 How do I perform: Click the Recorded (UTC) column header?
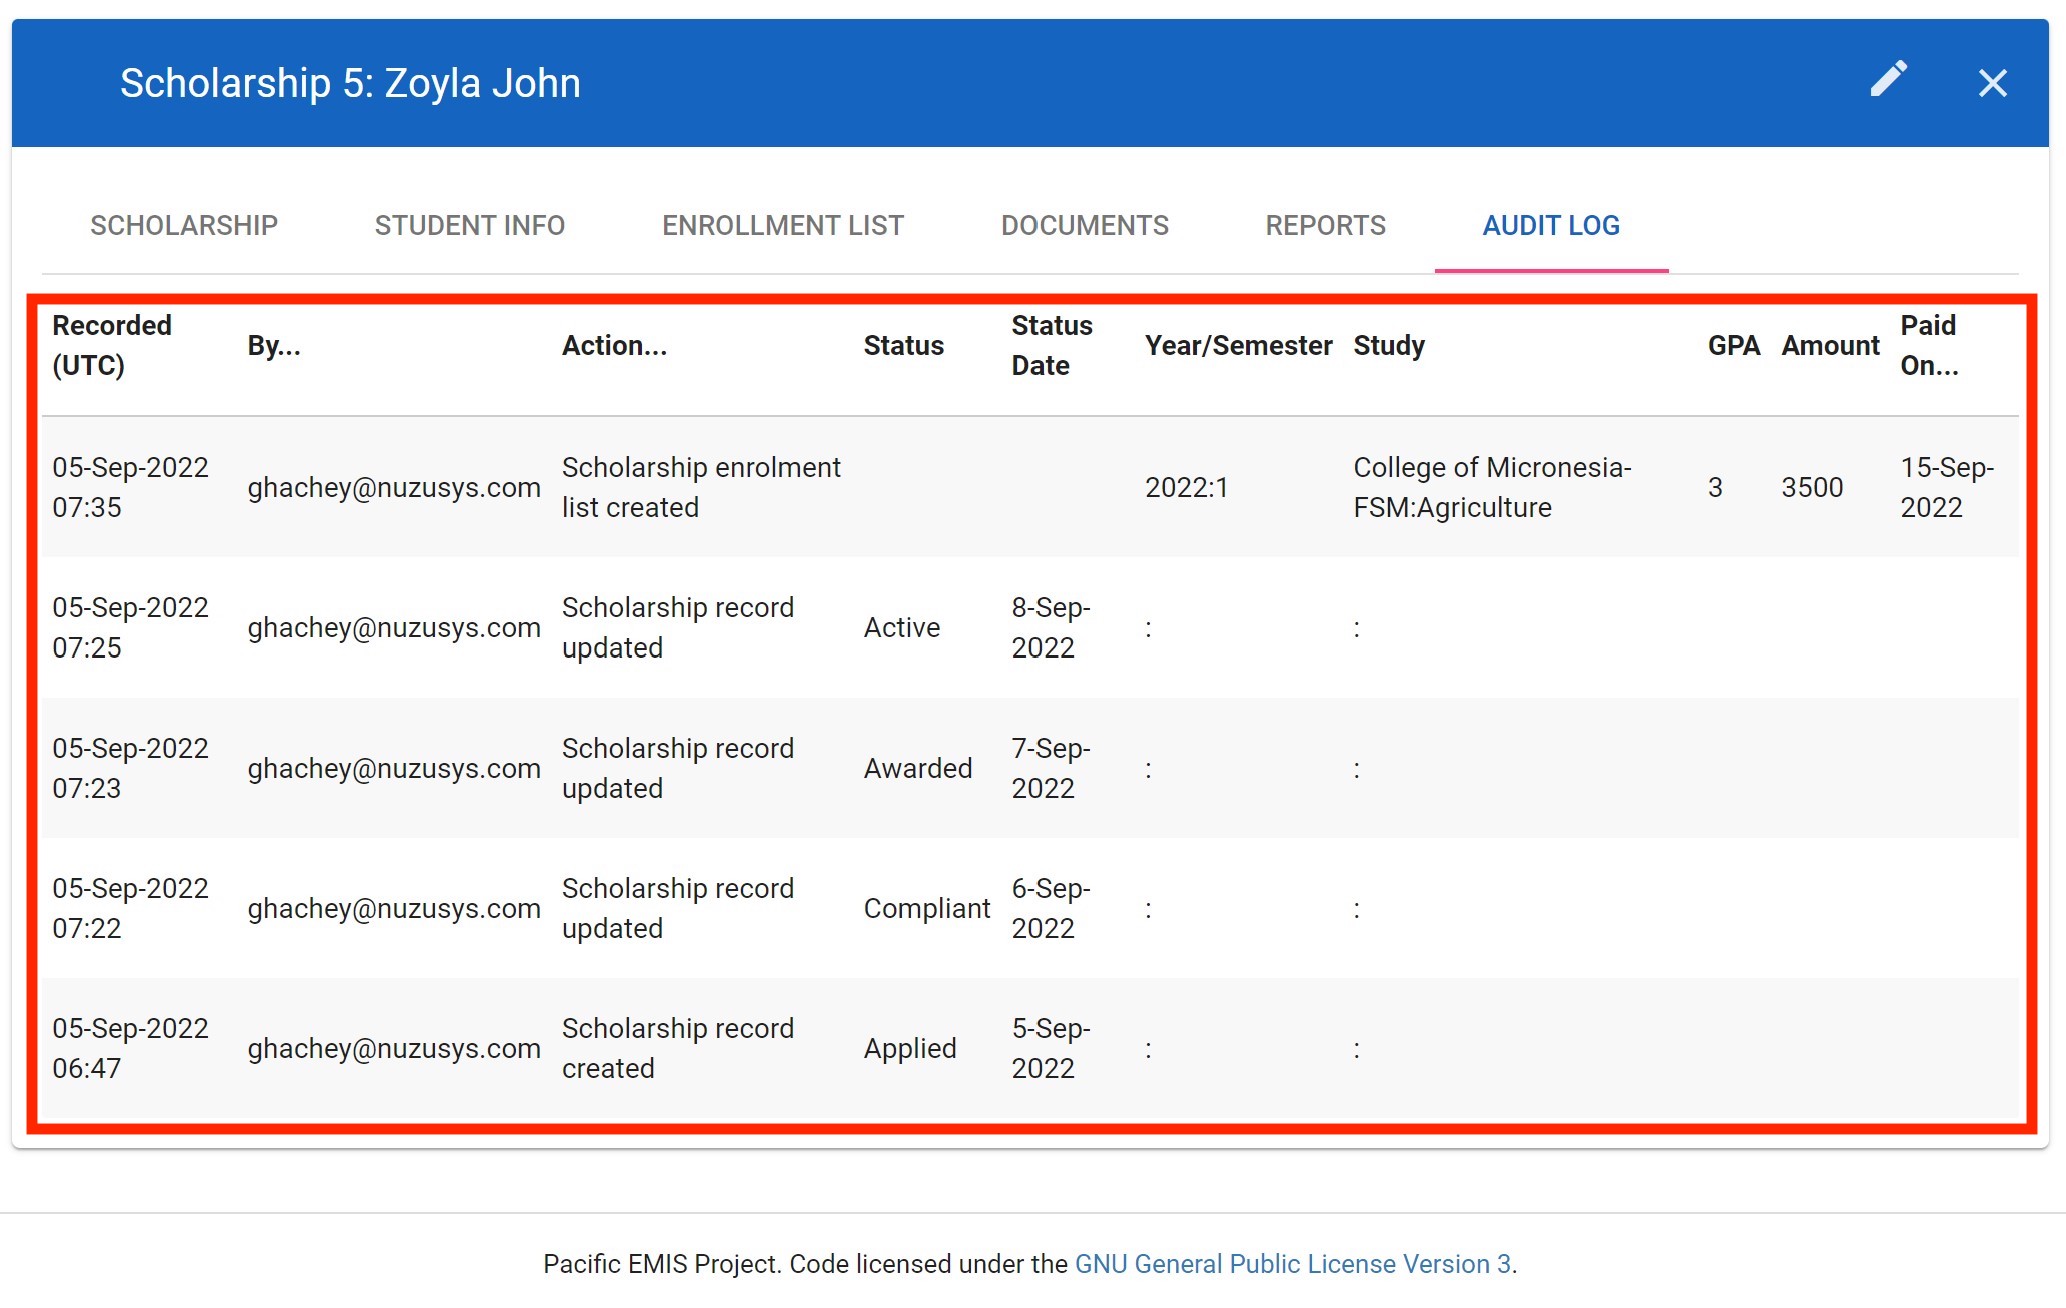[112, 345]
